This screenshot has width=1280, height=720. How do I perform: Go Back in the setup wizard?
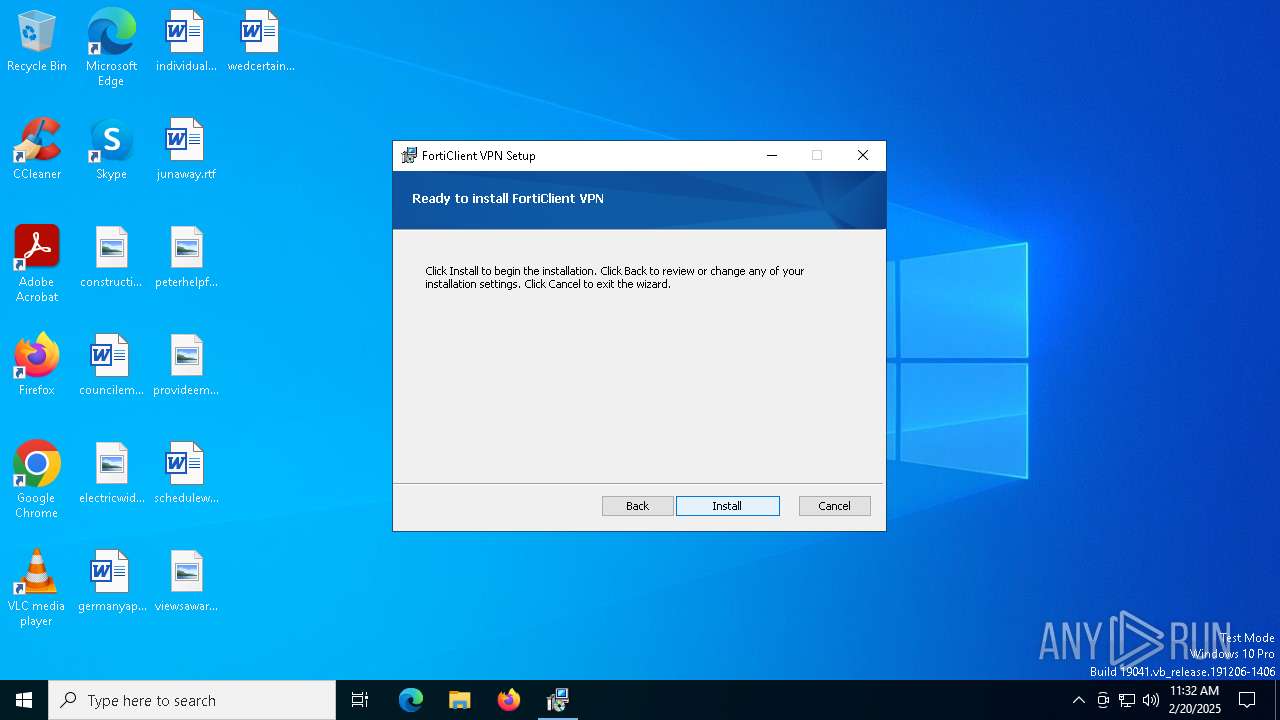click(x=637, y=506)
